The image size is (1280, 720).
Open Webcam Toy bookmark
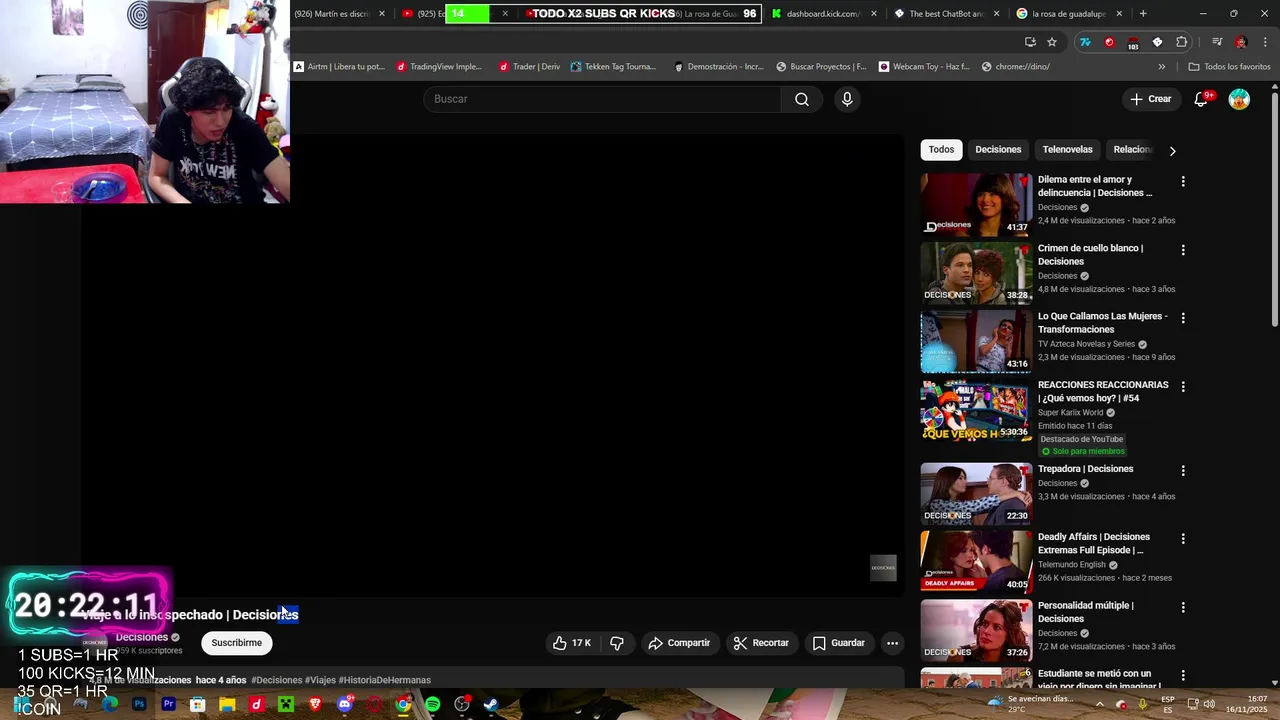click(924, 67)
